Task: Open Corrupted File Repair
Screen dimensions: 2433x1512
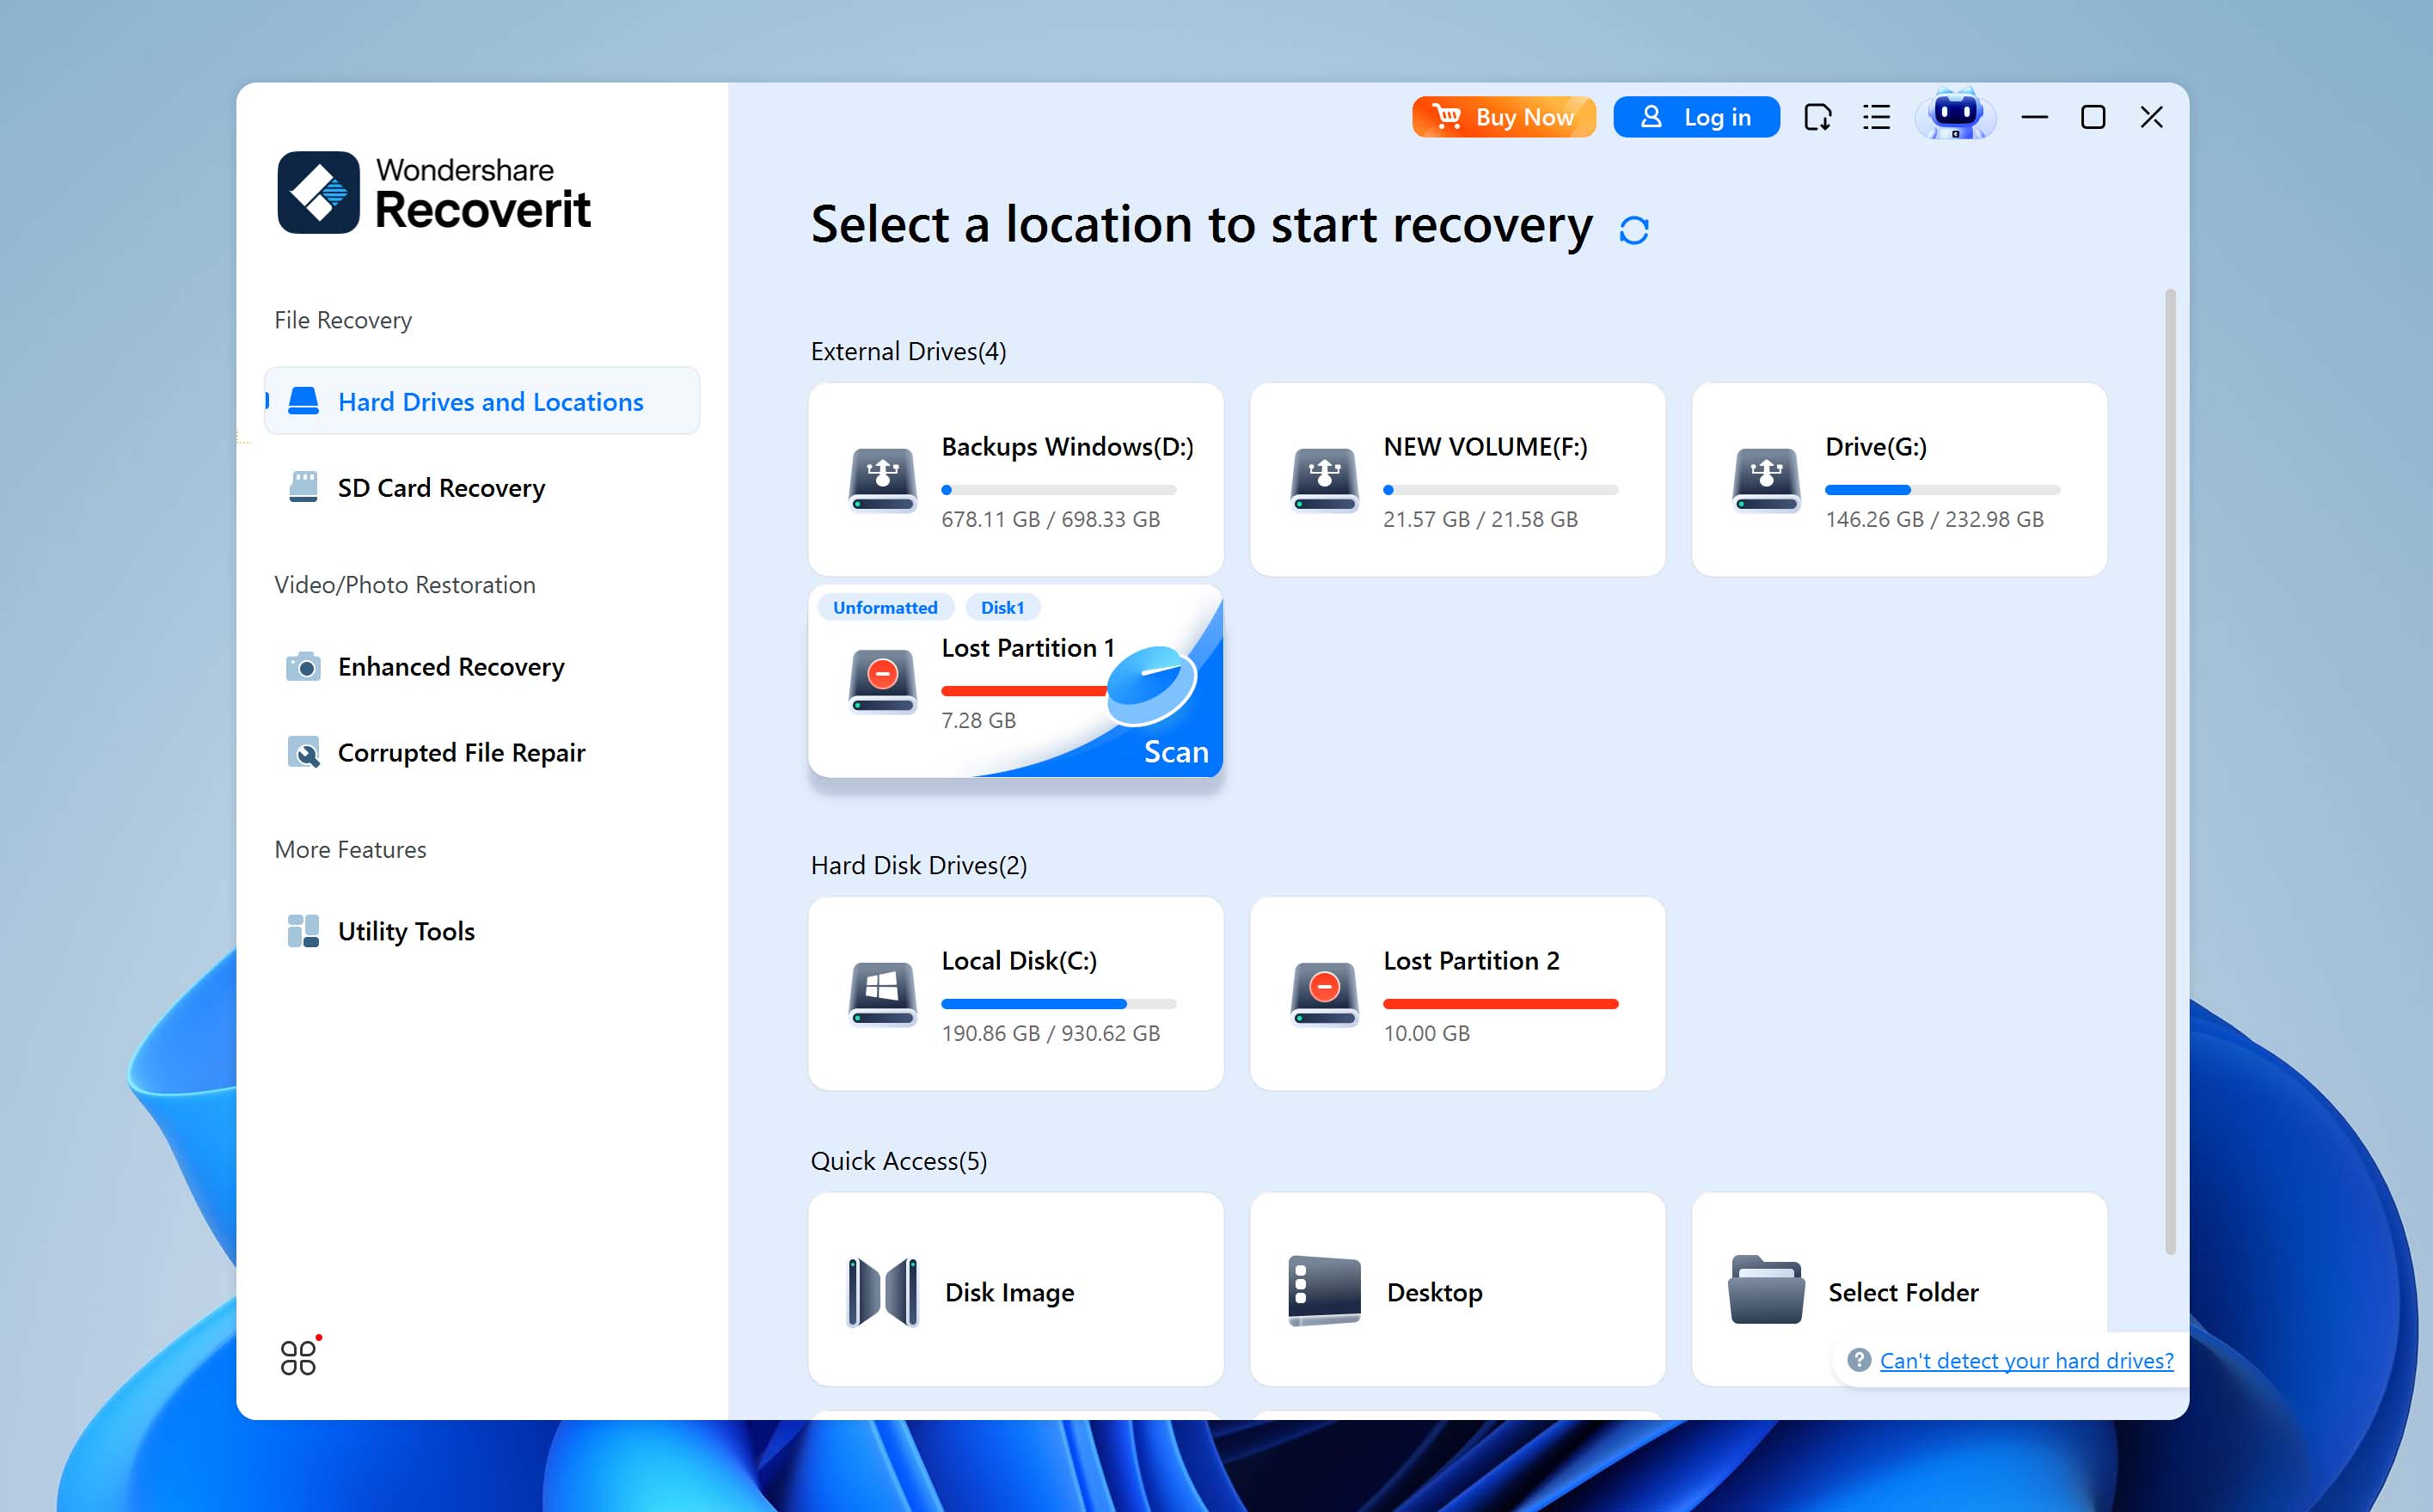Action: (482, 752)
